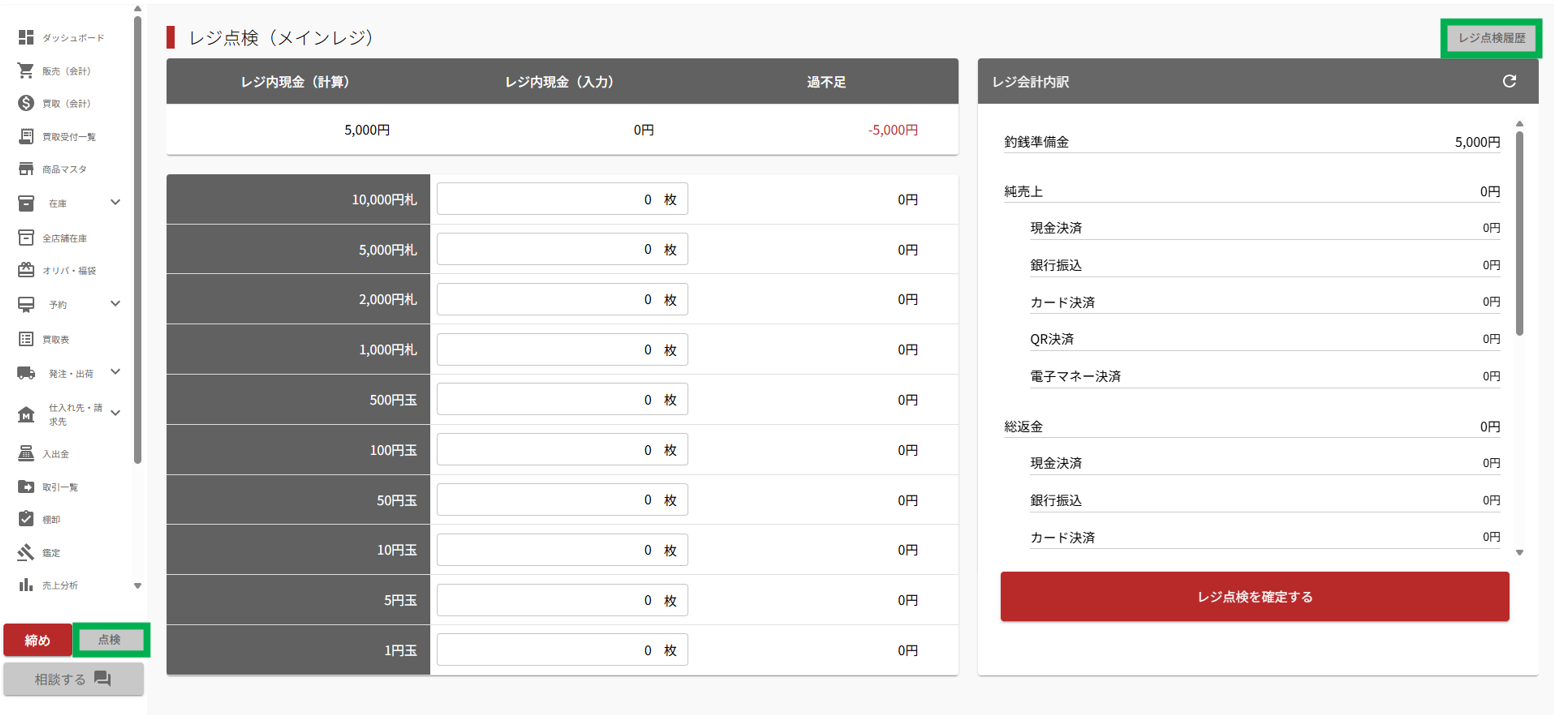The width and height of the screenshot is (1554, 715).
Task: Go to 買取受付一覧 in the sidebar
Action: coord(68,137)
